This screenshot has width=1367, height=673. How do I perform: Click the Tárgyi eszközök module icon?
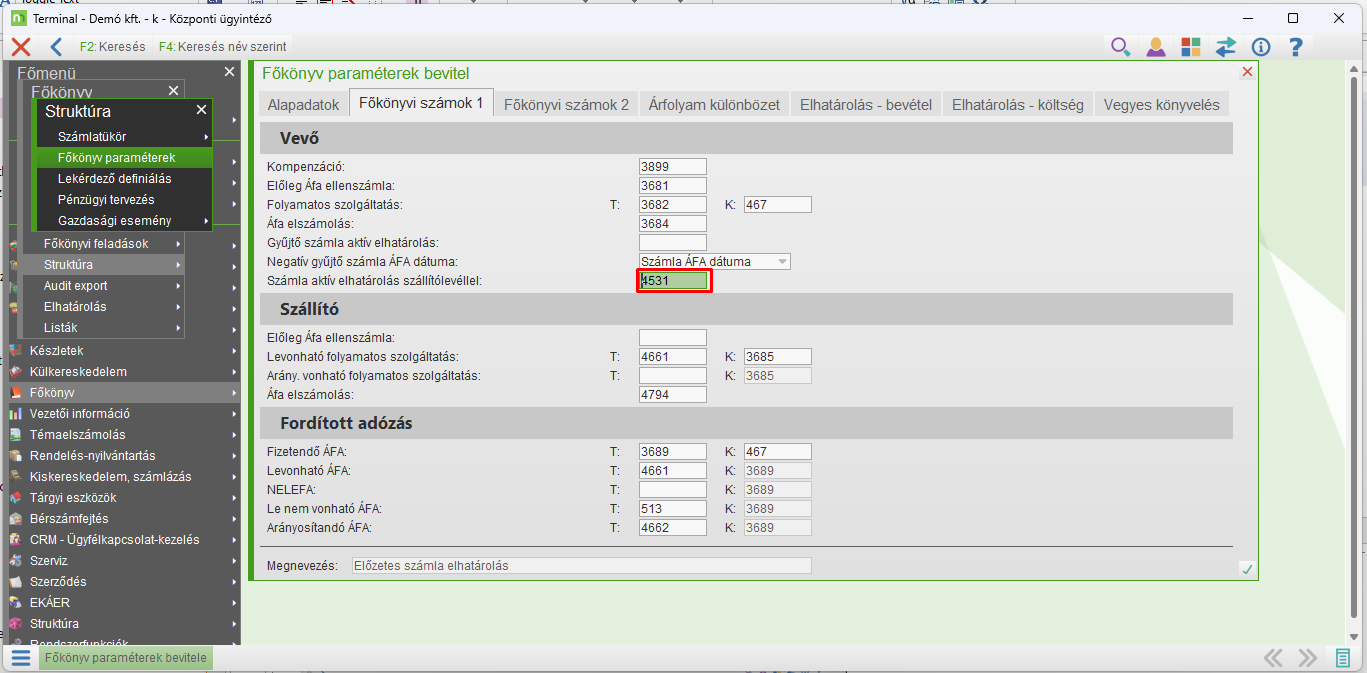coord(15,498)
